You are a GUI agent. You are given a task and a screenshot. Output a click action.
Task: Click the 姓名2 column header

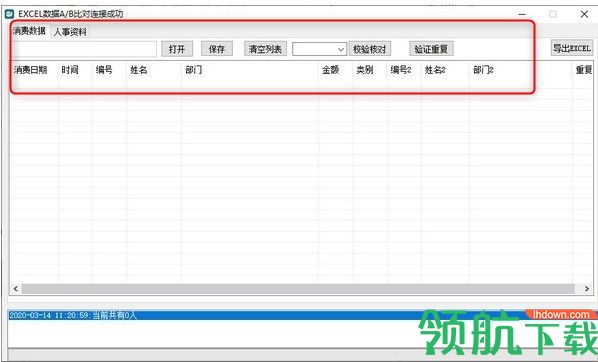(x=445, y=70)
